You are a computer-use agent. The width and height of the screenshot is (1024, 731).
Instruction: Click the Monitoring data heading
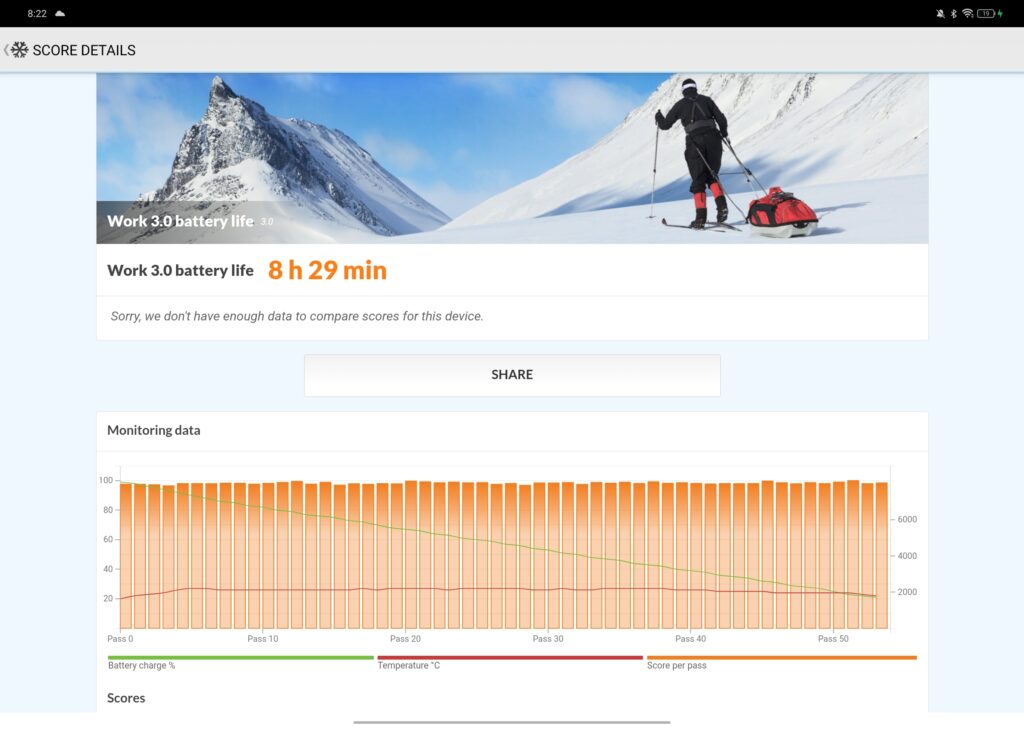pos(154,430)
